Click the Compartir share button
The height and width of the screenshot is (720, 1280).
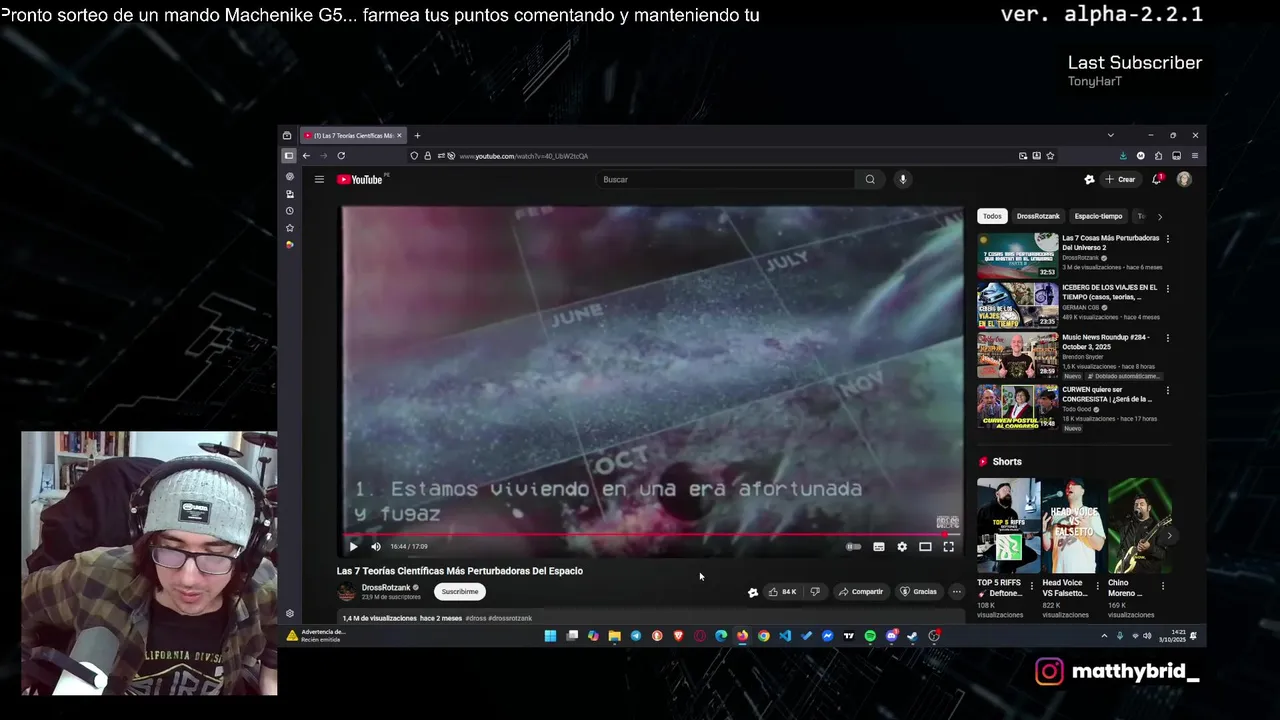click(x=861, y=592)
